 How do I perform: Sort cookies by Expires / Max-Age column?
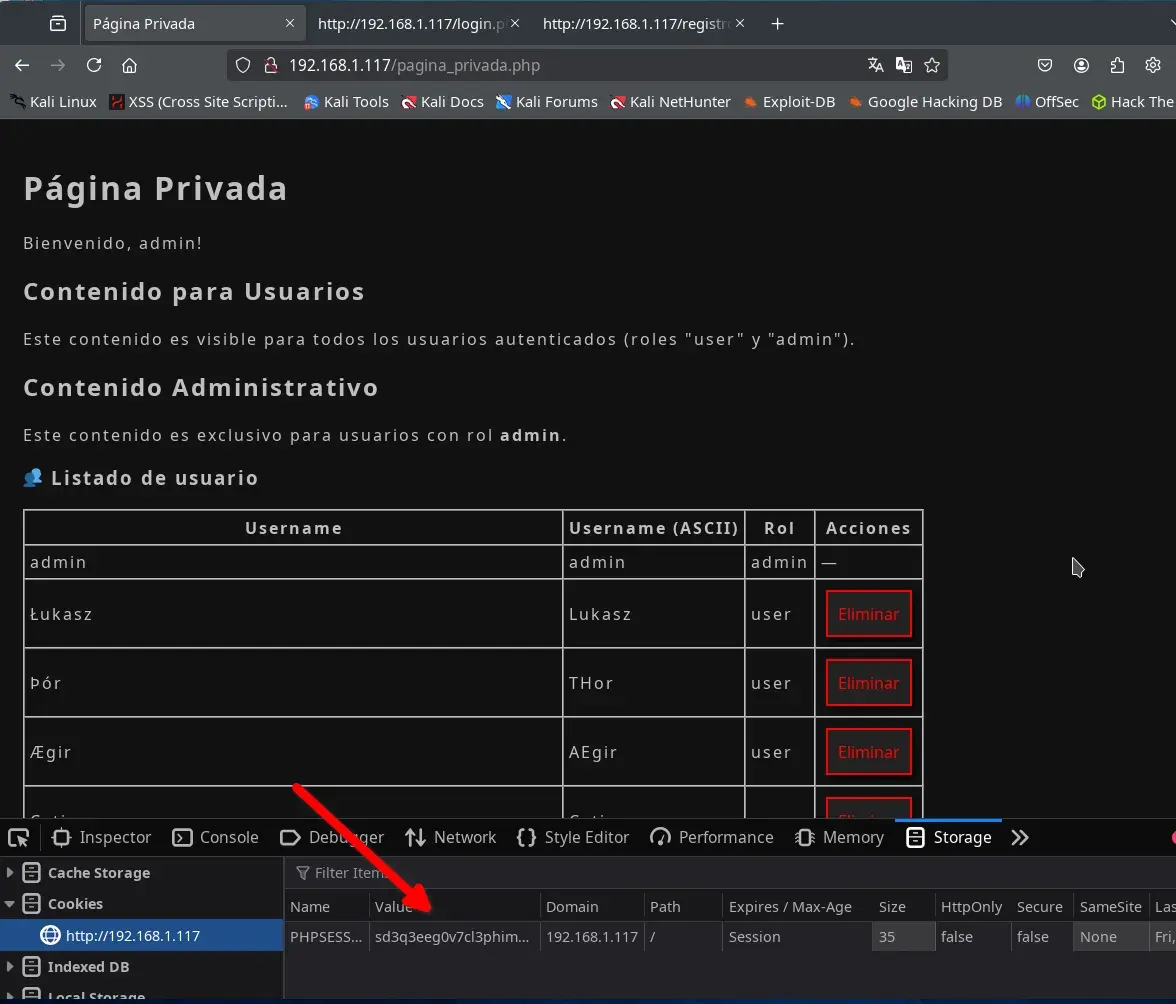tap(796, 907)
